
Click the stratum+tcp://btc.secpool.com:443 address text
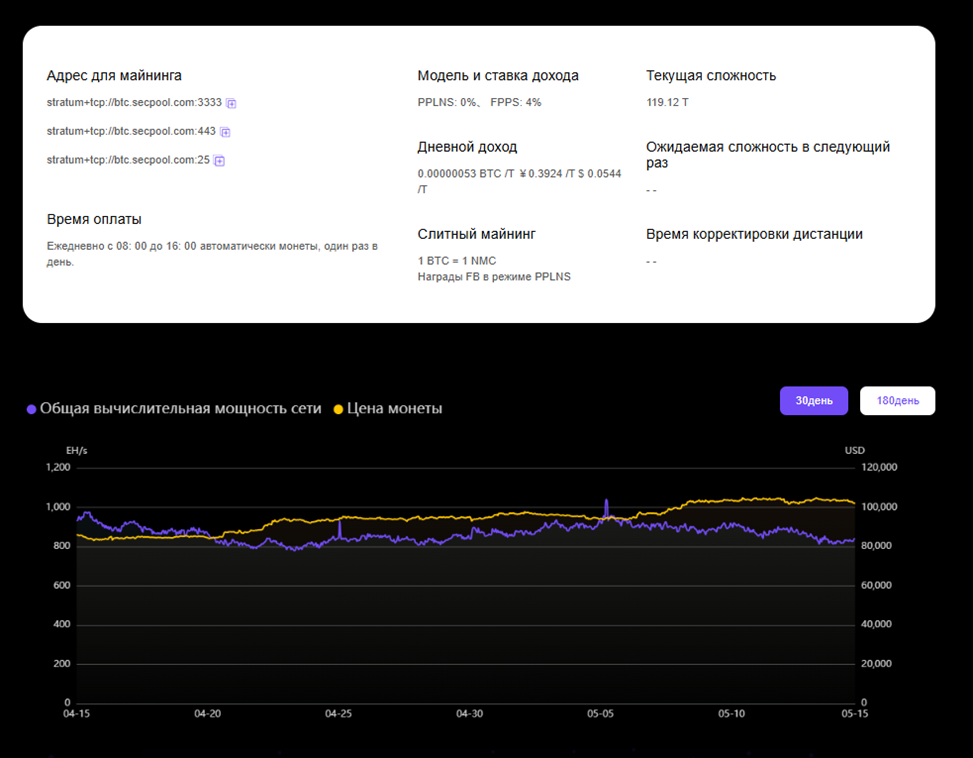point(131,132)
